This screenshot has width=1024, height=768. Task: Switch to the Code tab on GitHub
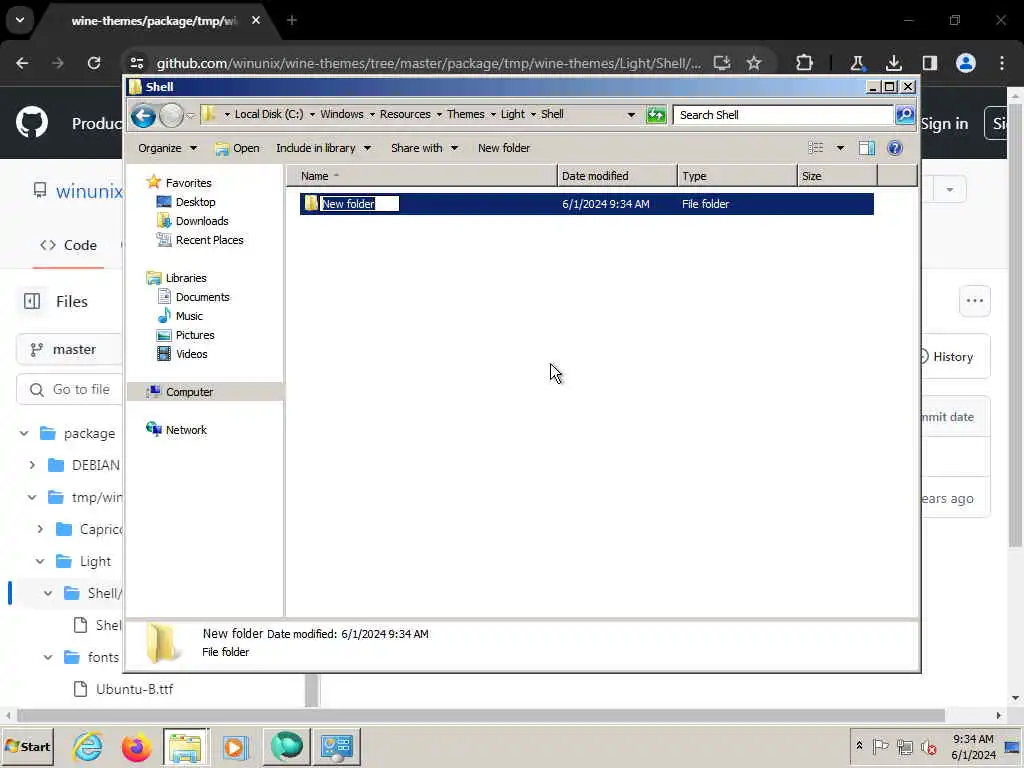coord(69,245)
